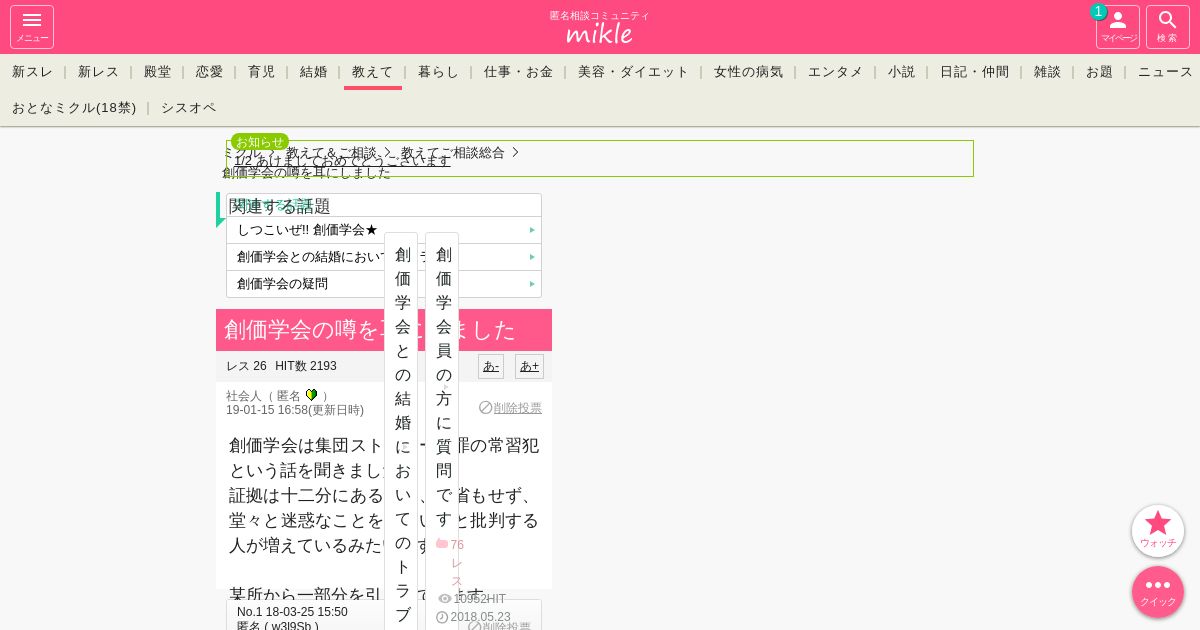The image size is (1200, 630).
Task: Open vertical card 創価学会との結婚においてのトラブ
Action: [401, 432]
